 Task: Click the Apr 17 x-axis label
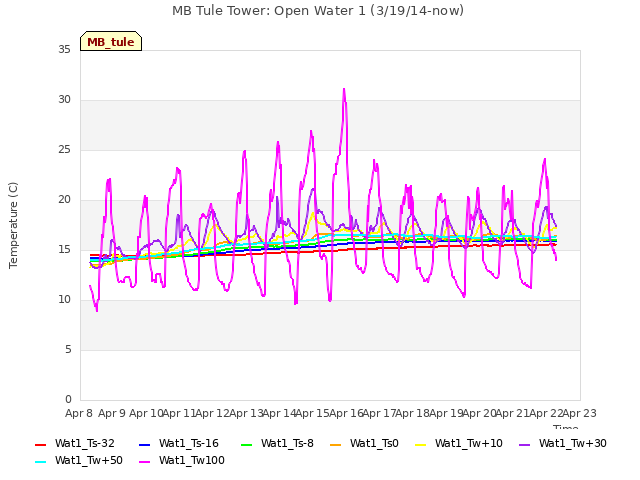tap(379, 413)
